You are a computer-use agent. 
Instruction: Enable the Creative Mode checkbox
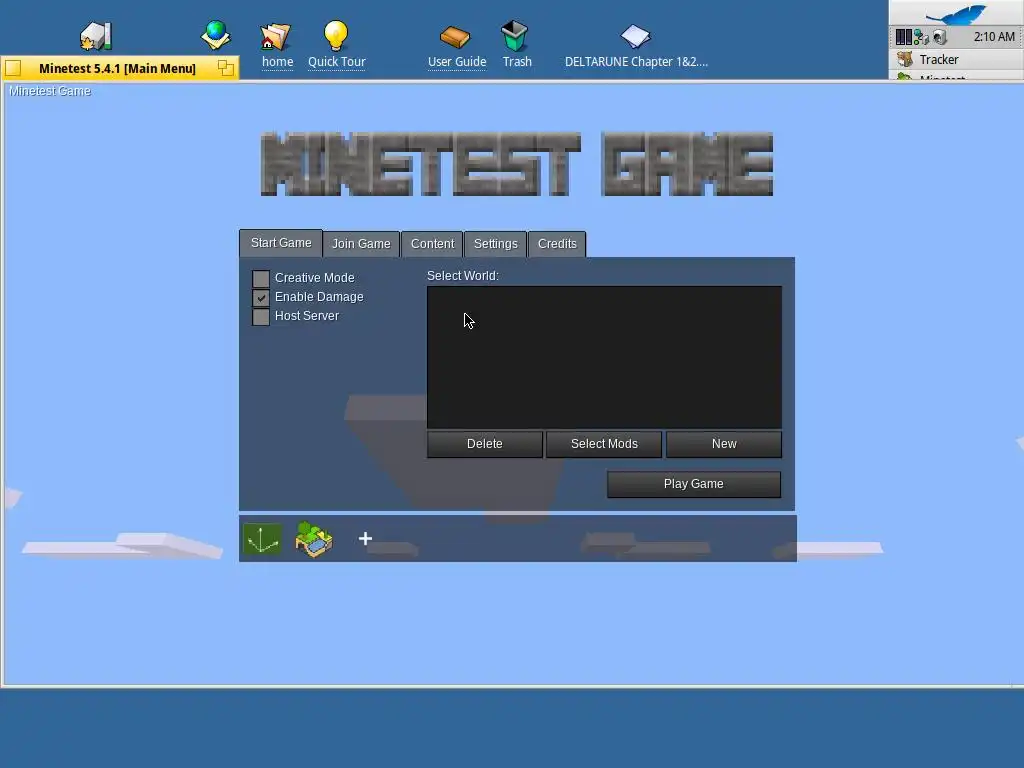[x=261, y=279]
